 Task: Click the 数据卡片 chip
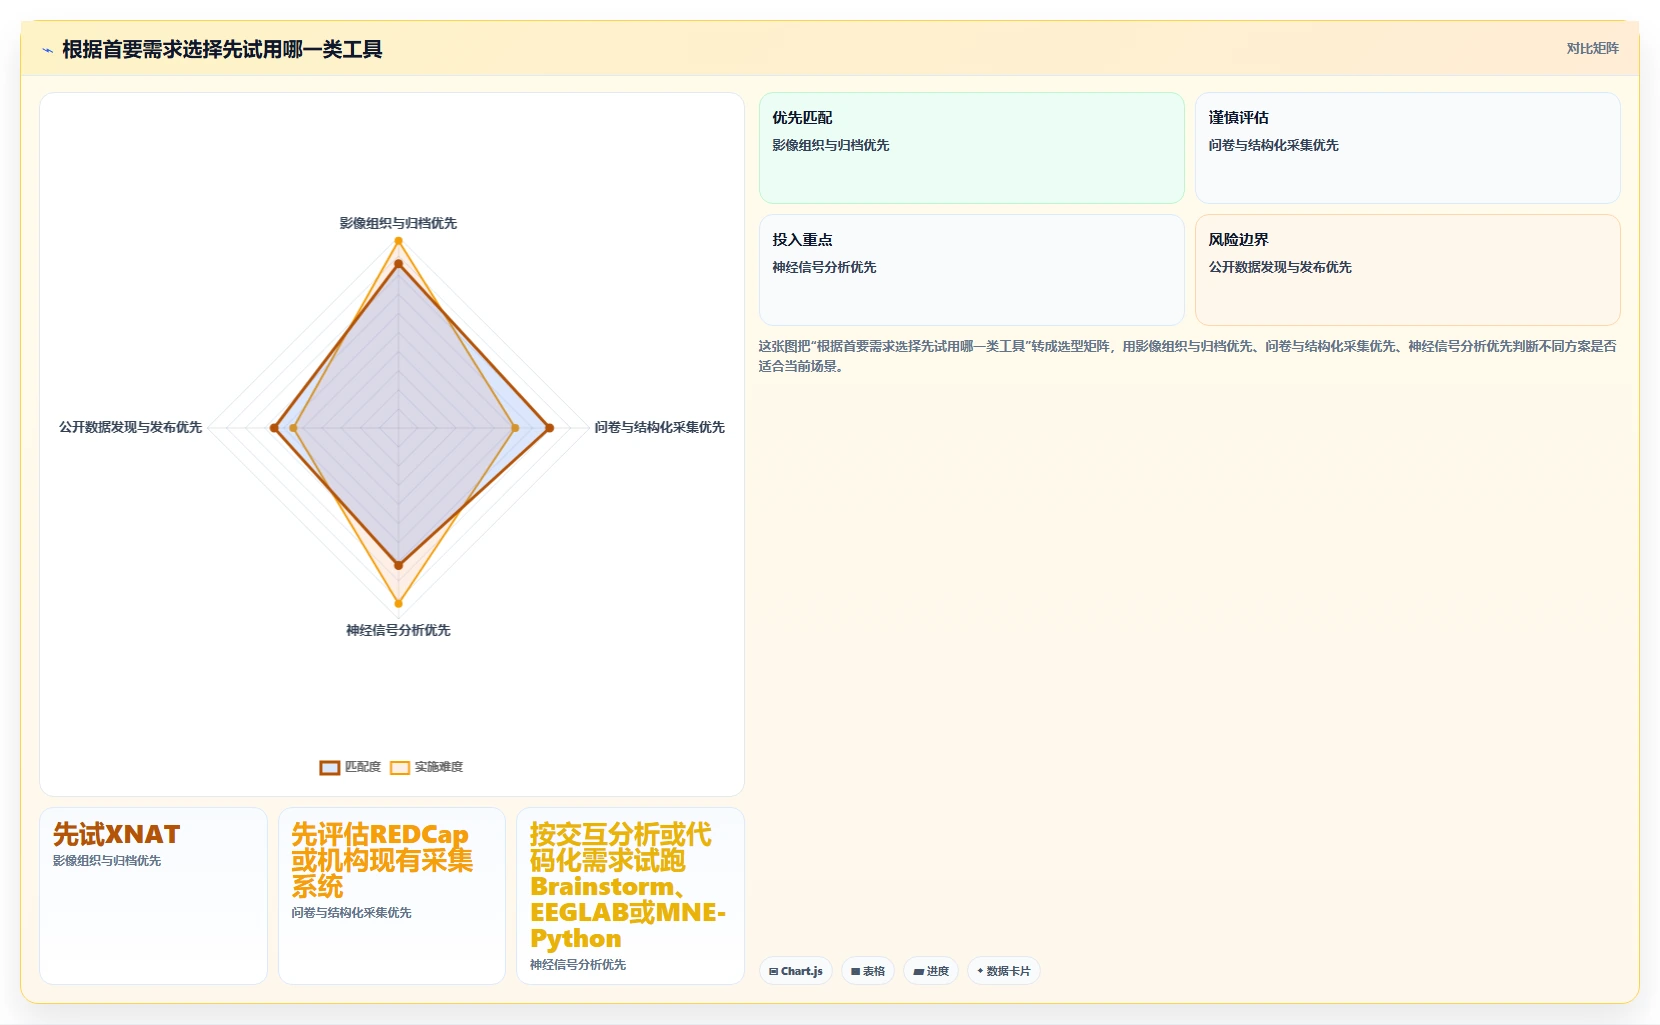tap(1004, 971)
